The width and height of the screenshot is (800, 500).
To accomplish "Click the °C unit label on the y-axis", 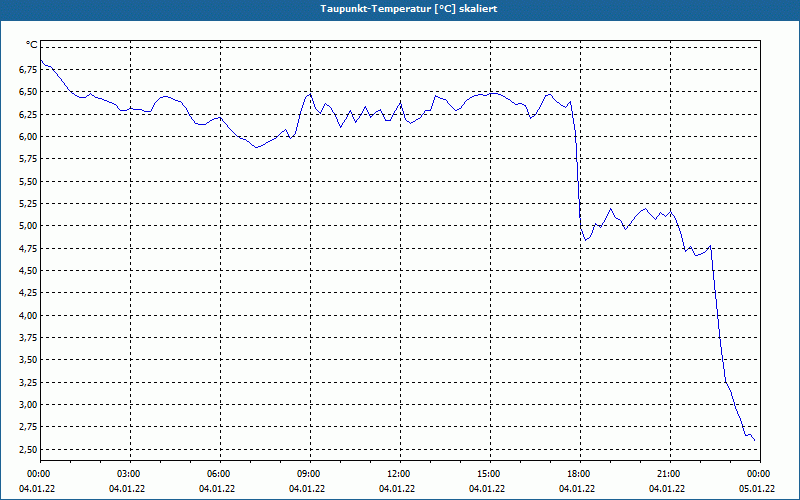I will pos(32,45).
